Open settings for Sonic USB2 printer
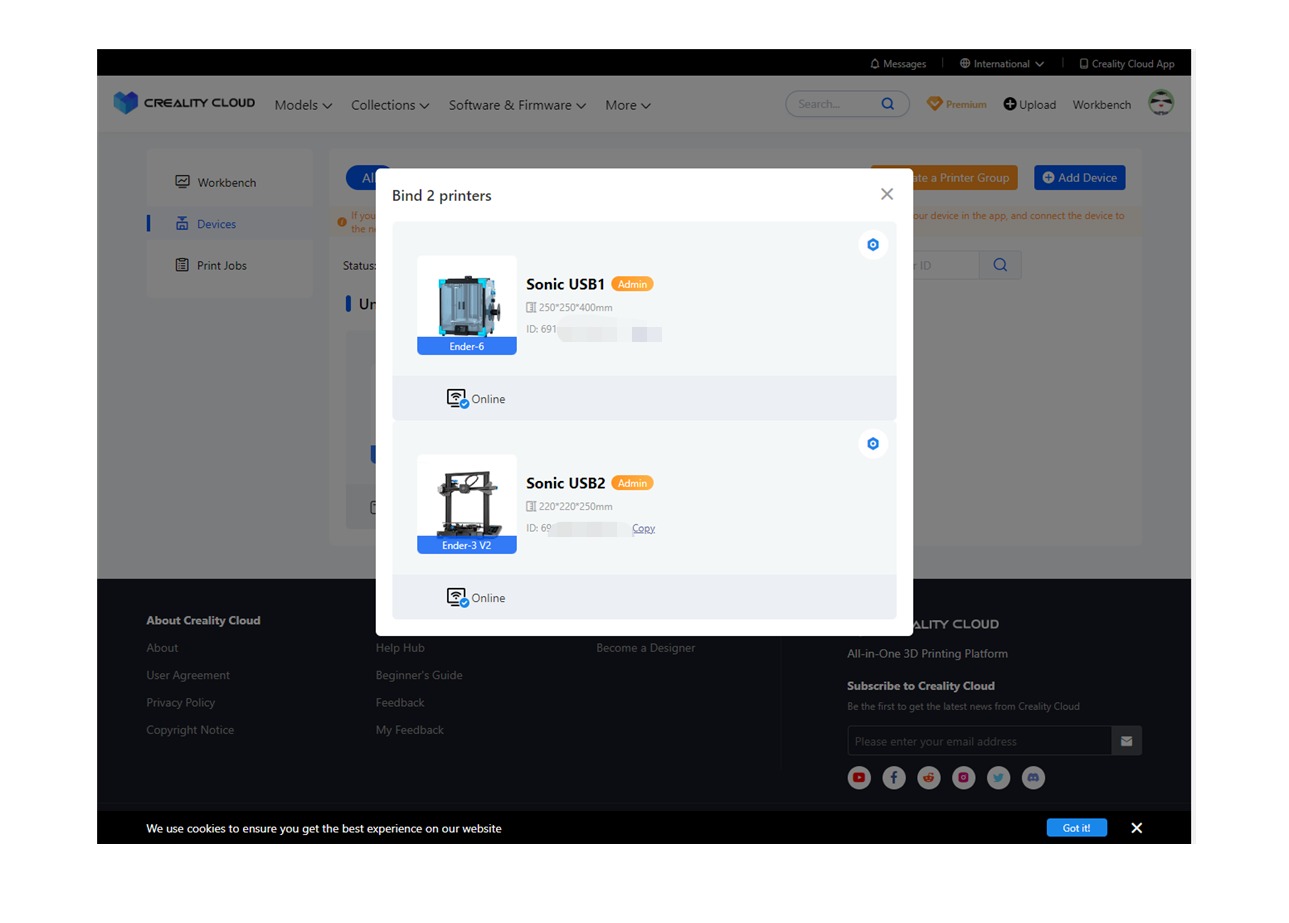The width and height of the screenshot is (1289, 923). coord(872,444)
